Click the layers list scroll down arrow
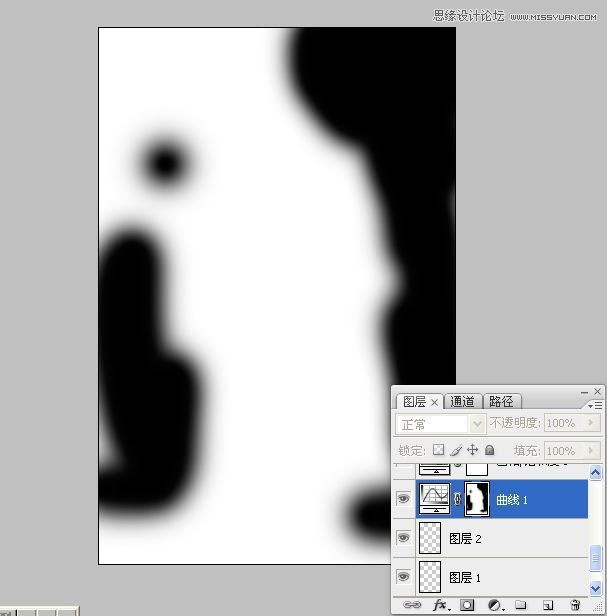Screen dimensions: 607x616 click(596, 588)
